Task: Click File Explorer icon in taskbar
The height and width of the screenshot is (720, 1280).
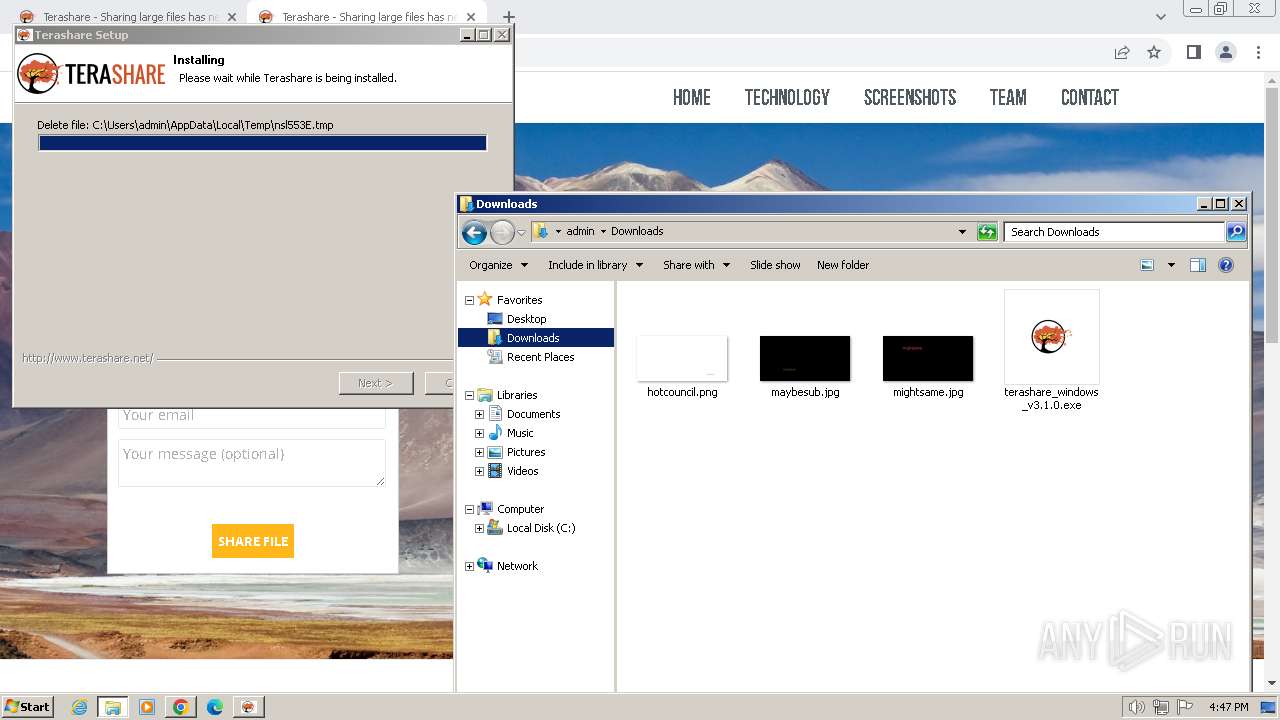Action: click(x=113, y=707)
